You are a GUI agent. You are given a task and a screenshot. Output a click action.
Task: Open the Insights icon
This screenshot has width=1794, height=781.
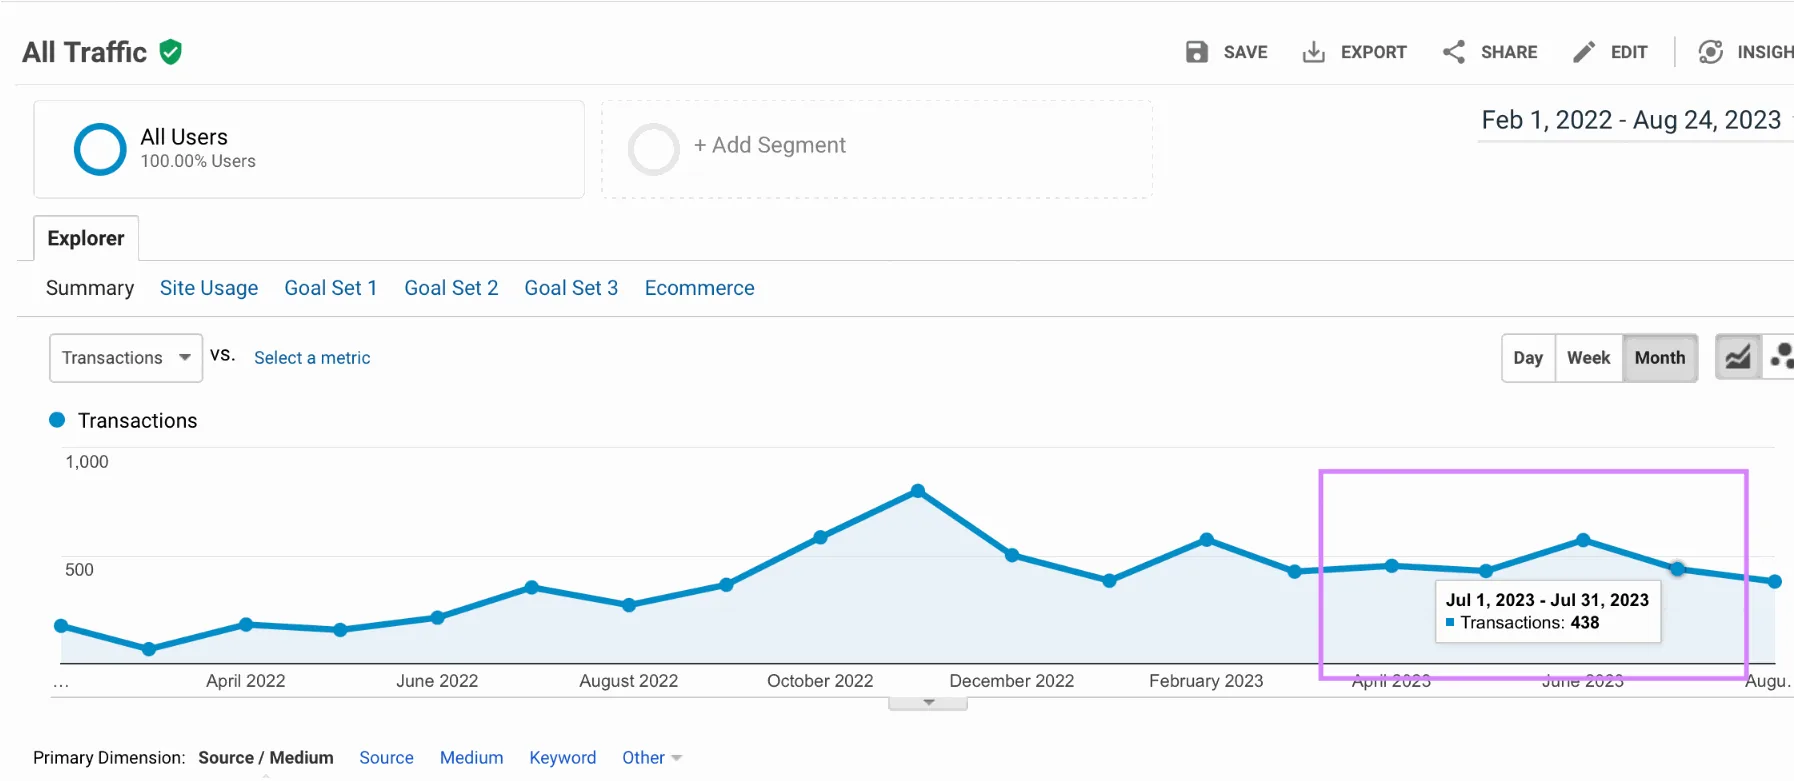click(x=1711, y=52)
